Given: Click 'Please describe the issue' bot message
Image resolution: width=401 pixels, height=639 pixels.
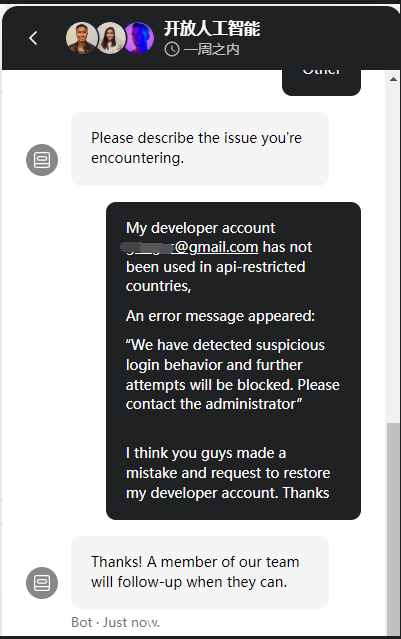Looking at the screenshot, I should (200, 149).
